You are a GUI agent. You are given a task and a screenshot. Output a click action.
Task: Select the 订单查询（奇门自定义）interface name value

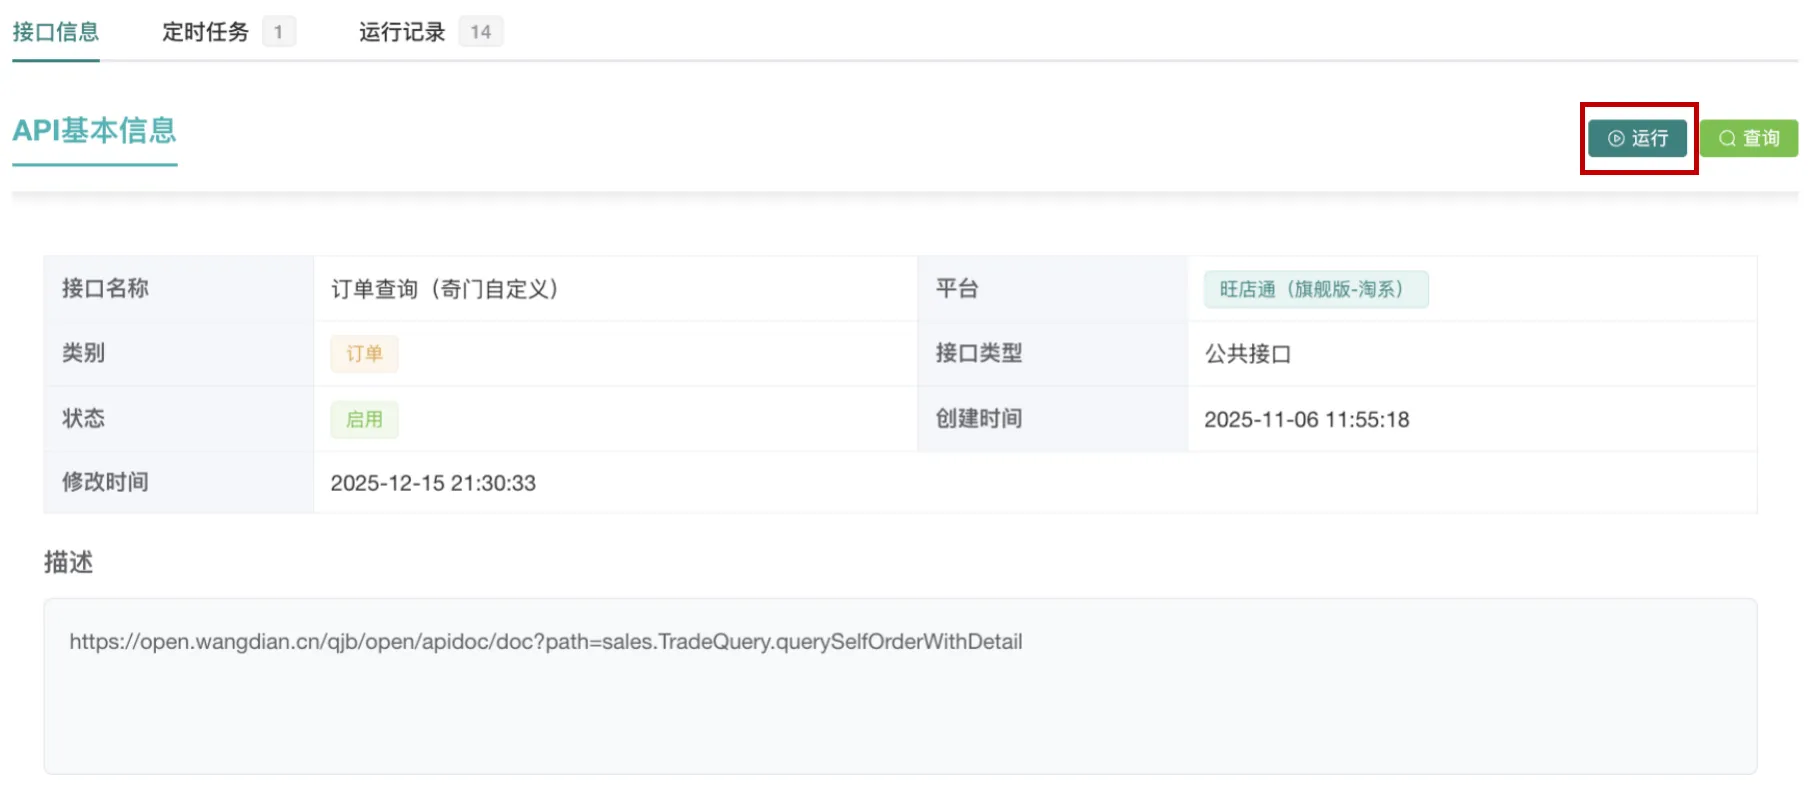[445, 290]
